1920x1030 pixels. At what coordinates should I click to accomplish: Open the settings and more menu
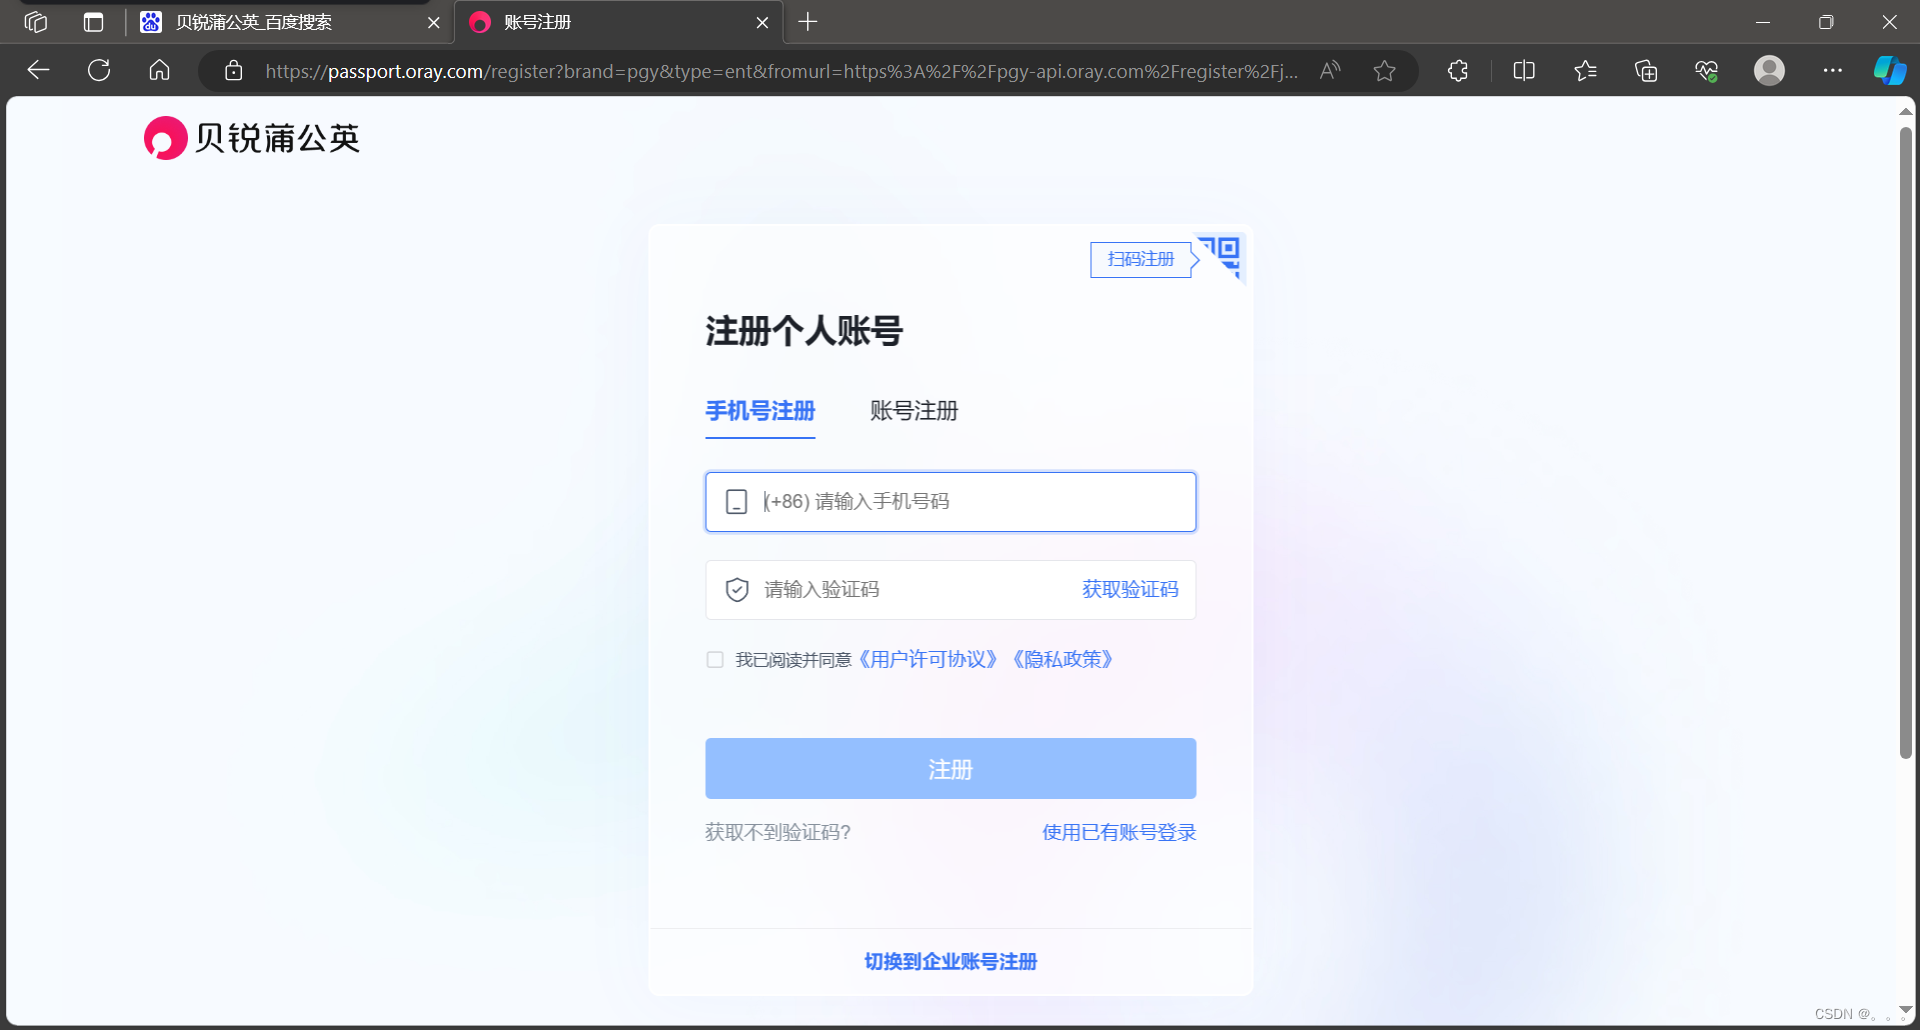pyautogui.click(x=1832, y=71)
